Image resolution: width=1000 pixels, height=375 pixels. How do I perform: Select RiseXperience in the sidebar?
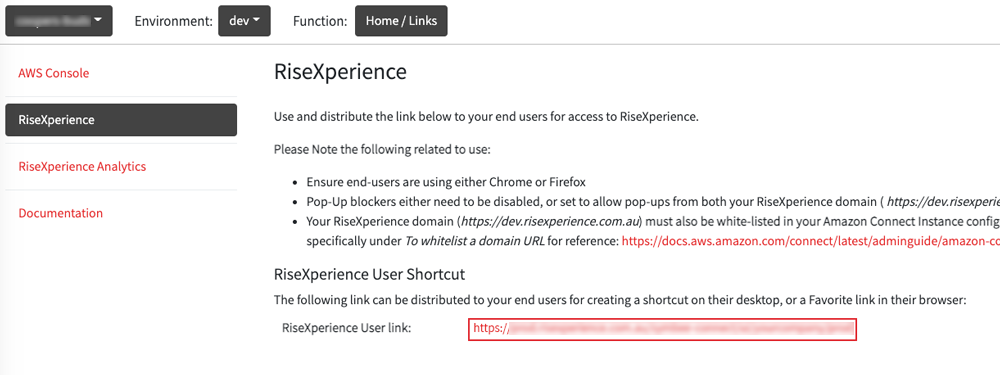pyautogui.click(x=121, y=120)
